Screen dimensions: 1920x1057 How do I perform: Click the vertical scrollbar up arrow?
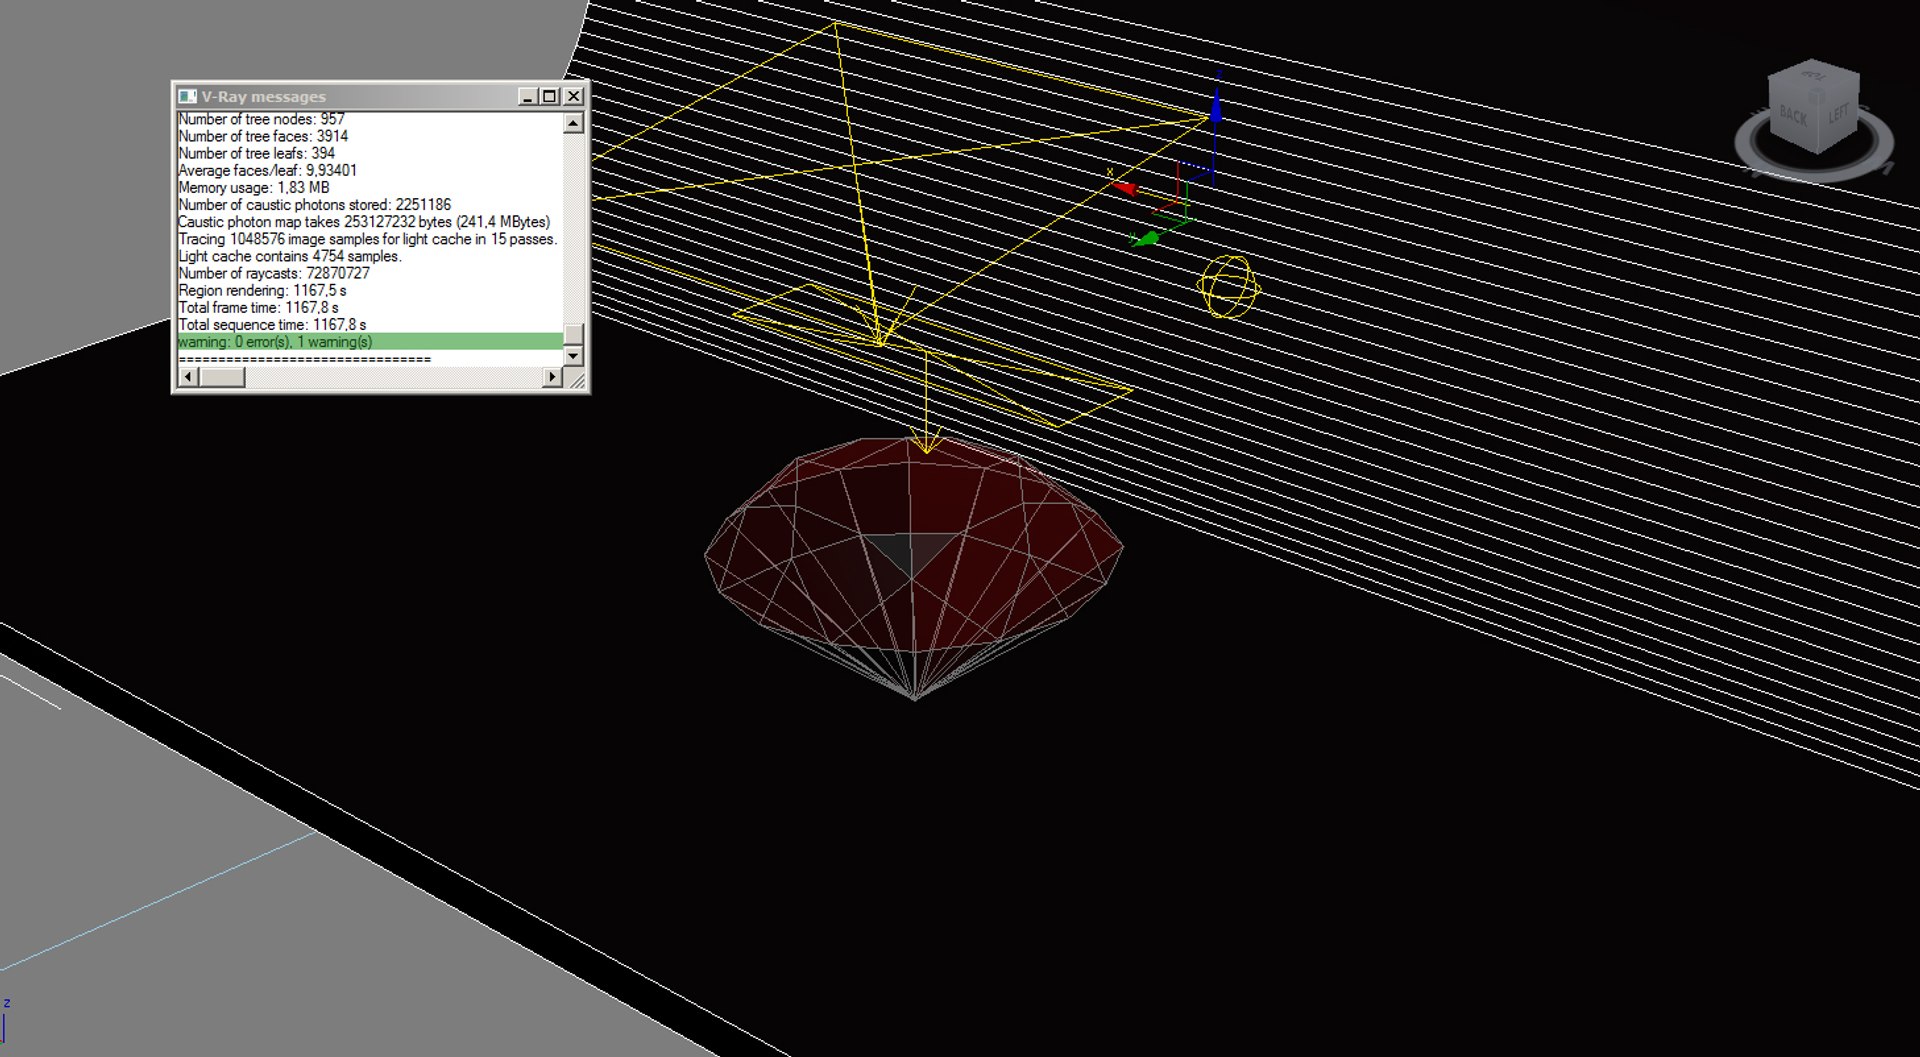(573, 123)
